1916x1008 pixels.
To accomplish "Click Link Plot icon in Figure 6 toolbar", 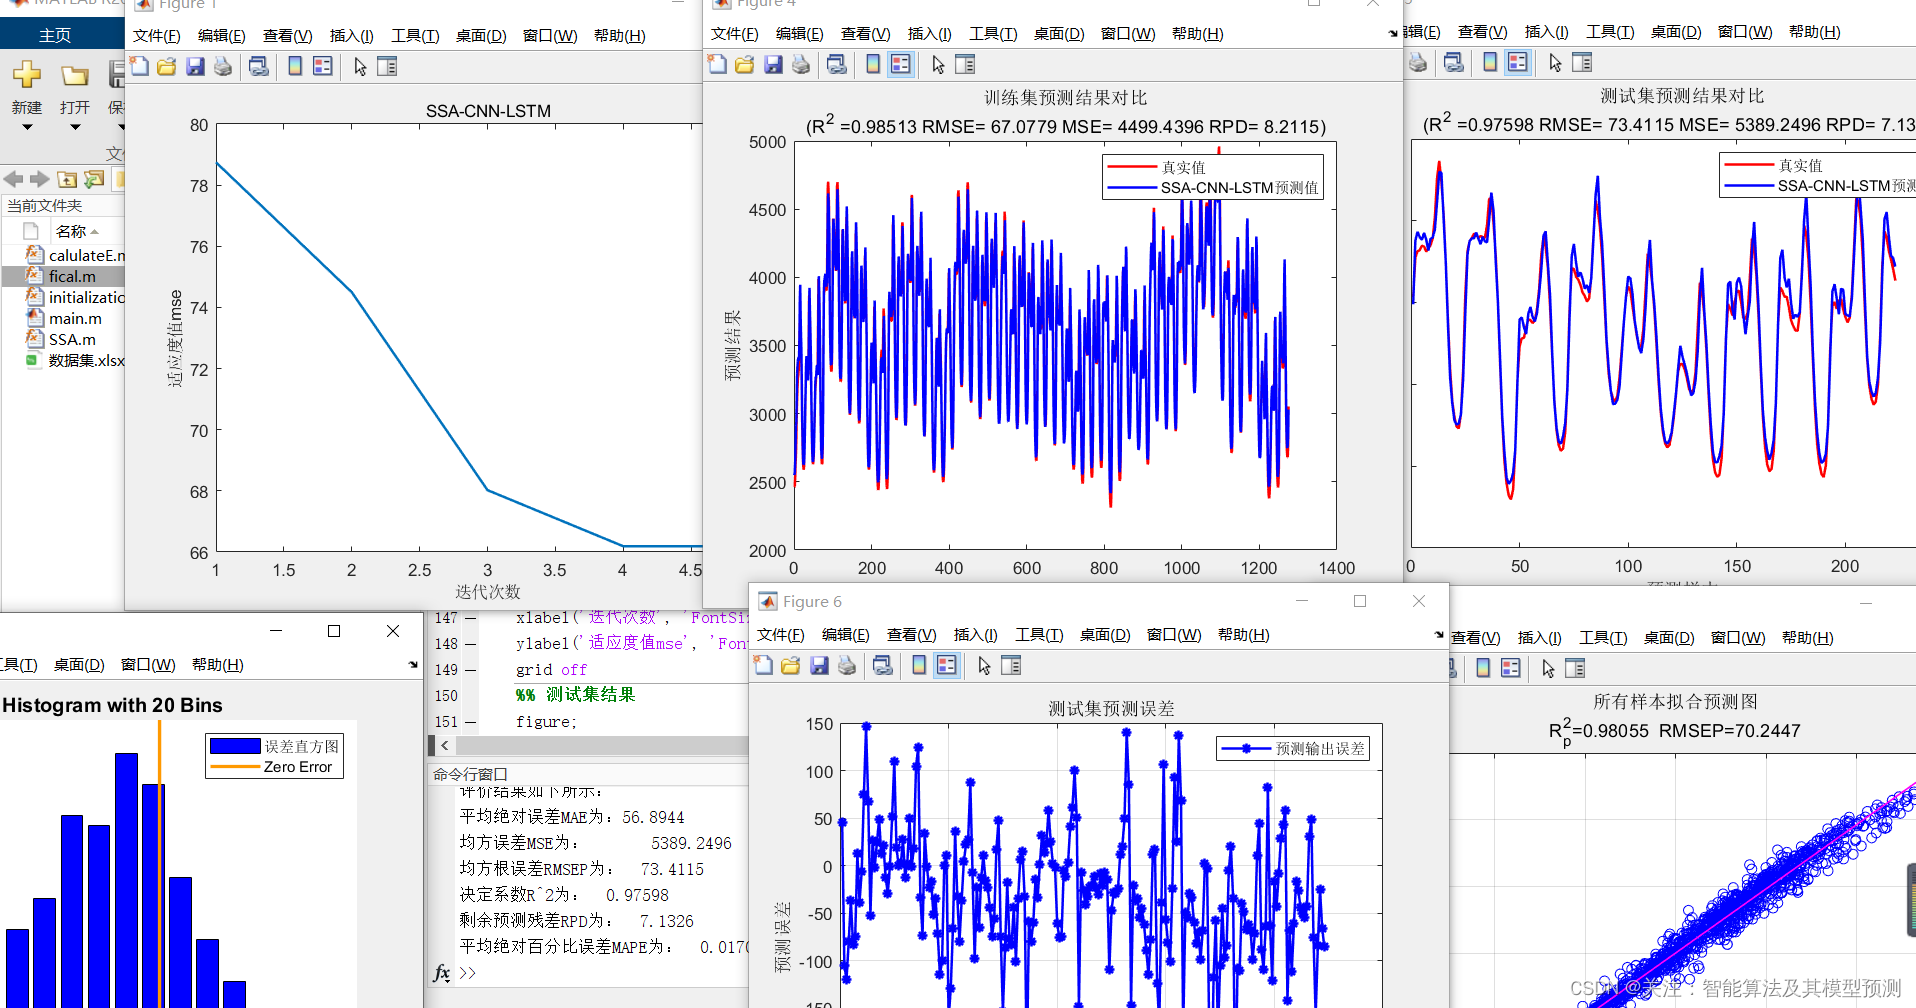I will click(883, 665).
